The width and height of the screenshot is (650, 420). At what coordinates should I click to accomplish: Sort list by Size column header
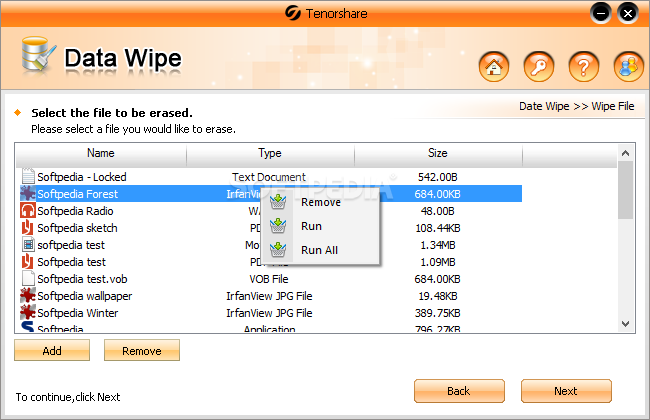[x=438, y=153]
